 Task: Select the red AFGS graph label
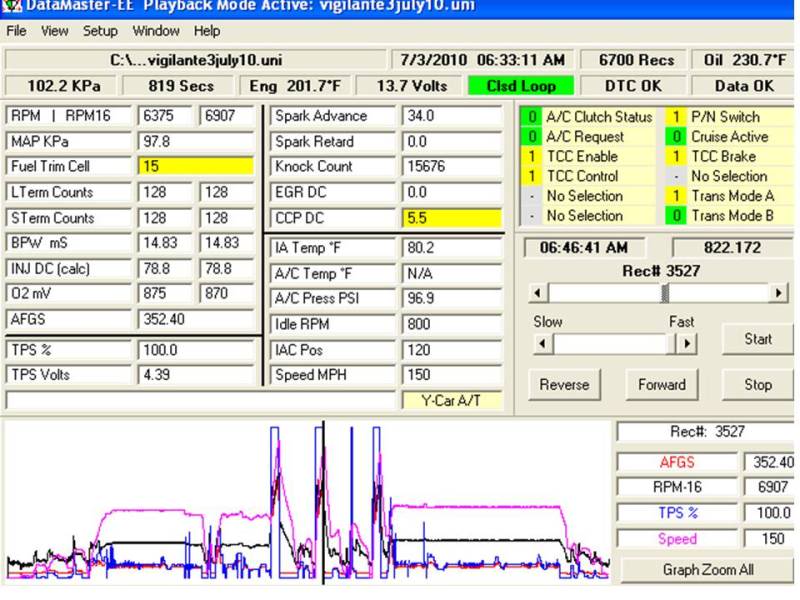[x=677, y=462]
